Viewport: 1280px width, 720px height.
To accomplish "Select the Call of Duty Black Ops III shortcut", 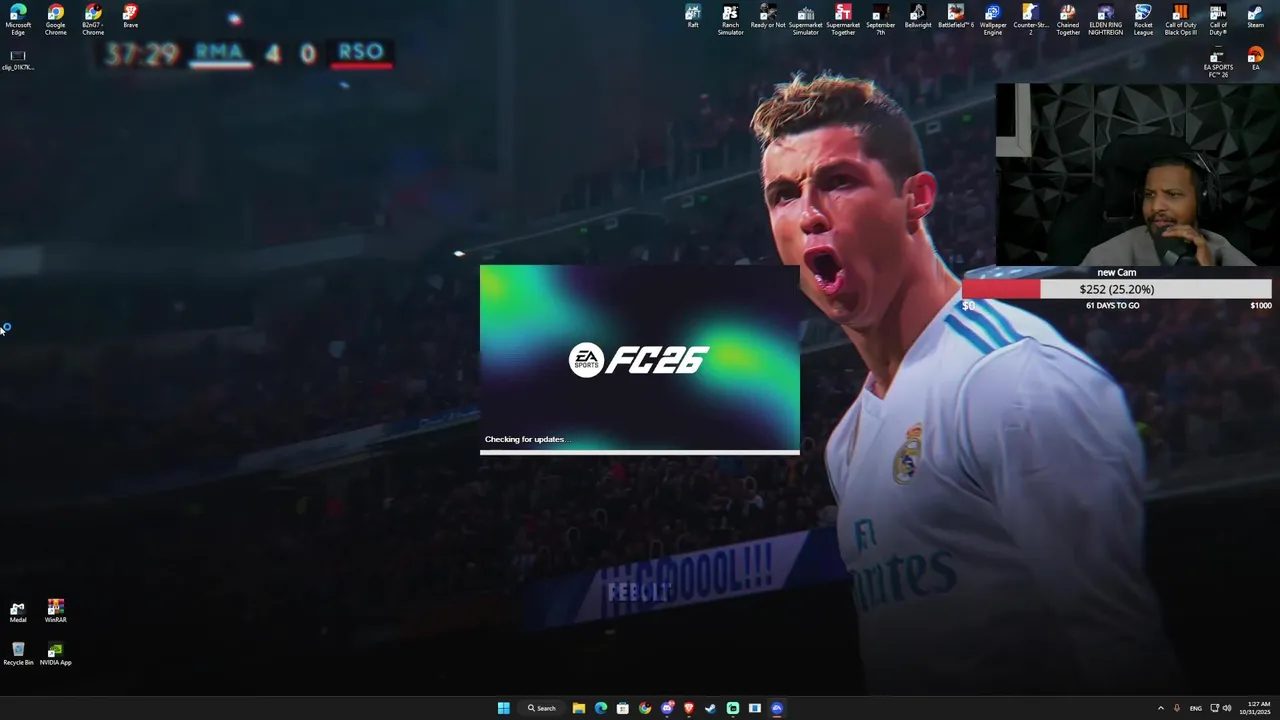I will click(x=1180, y=19).
